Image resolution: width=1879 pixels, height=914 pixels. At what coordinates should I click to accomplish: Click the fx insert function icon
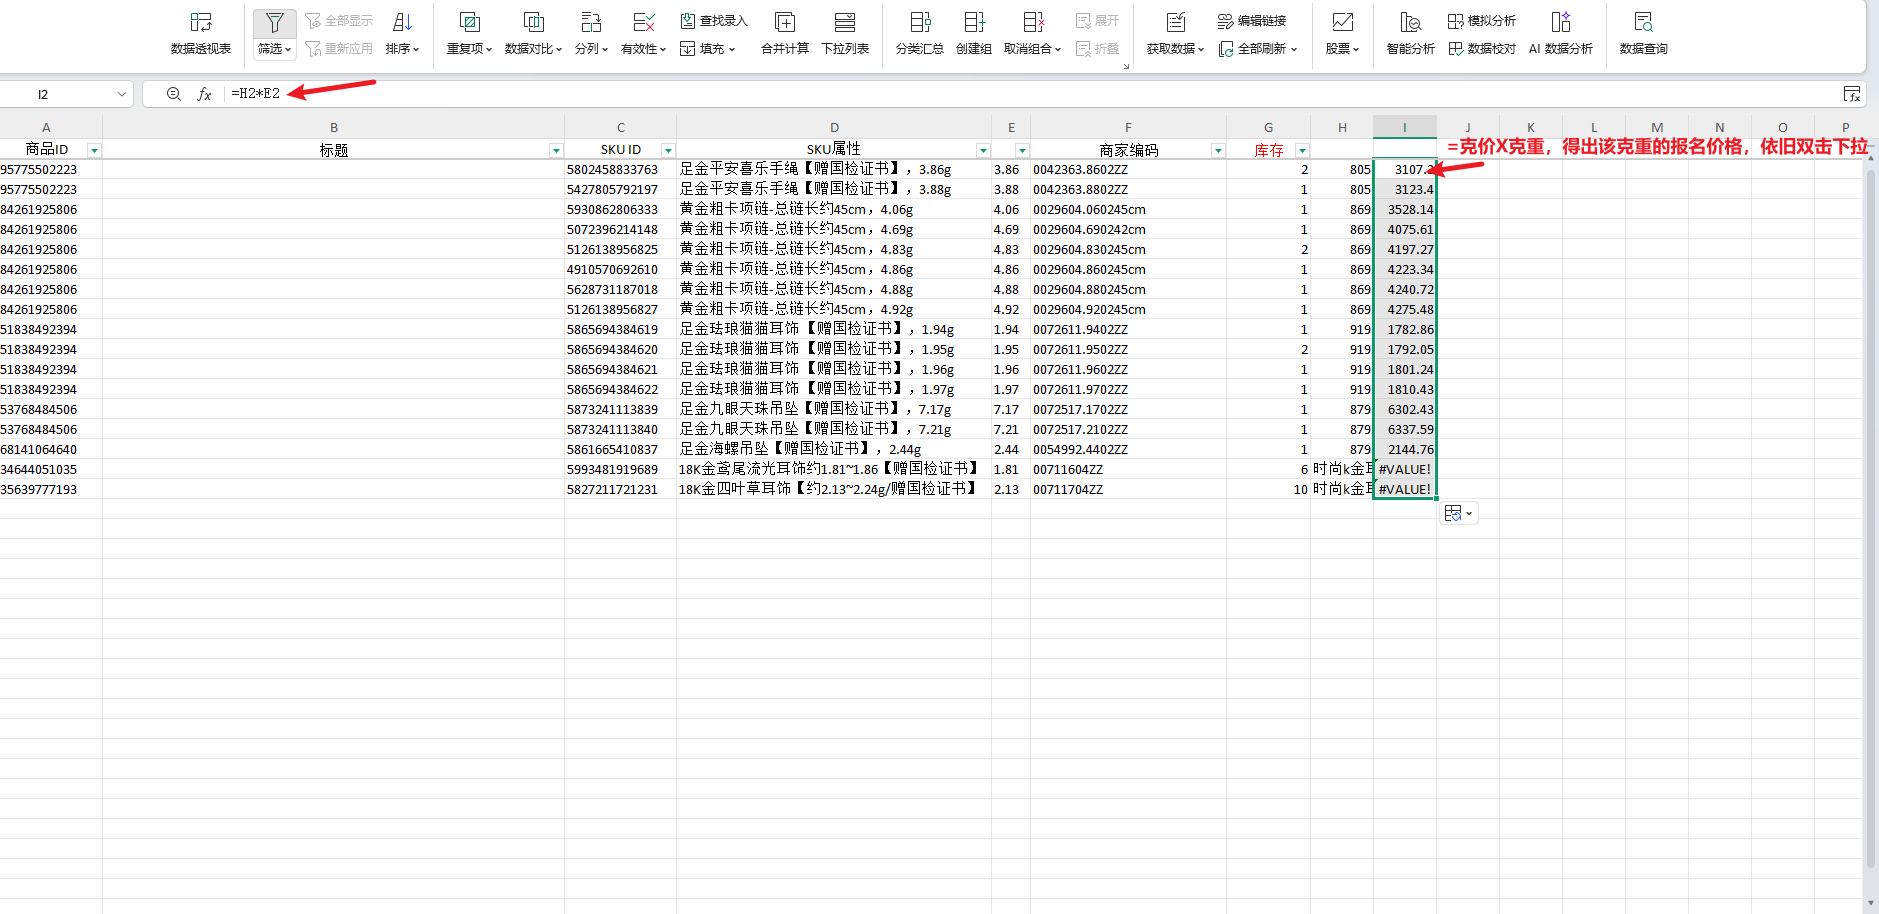204,94
